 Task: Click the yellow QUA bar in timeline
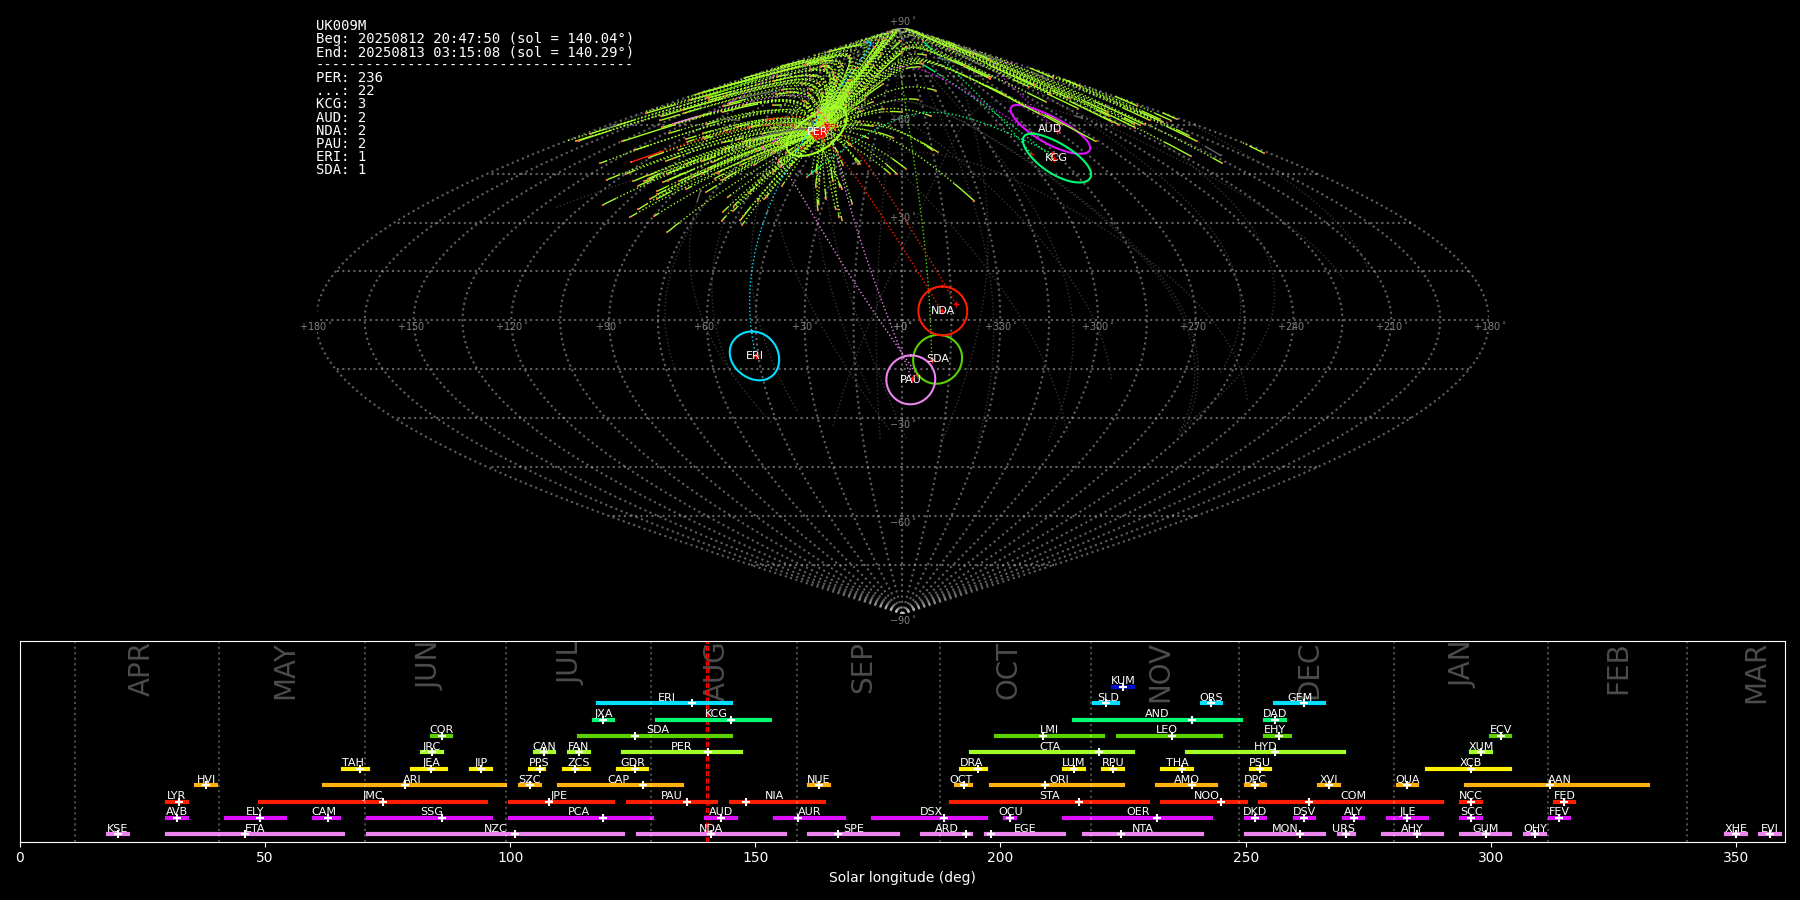(x=1408, y=785)
